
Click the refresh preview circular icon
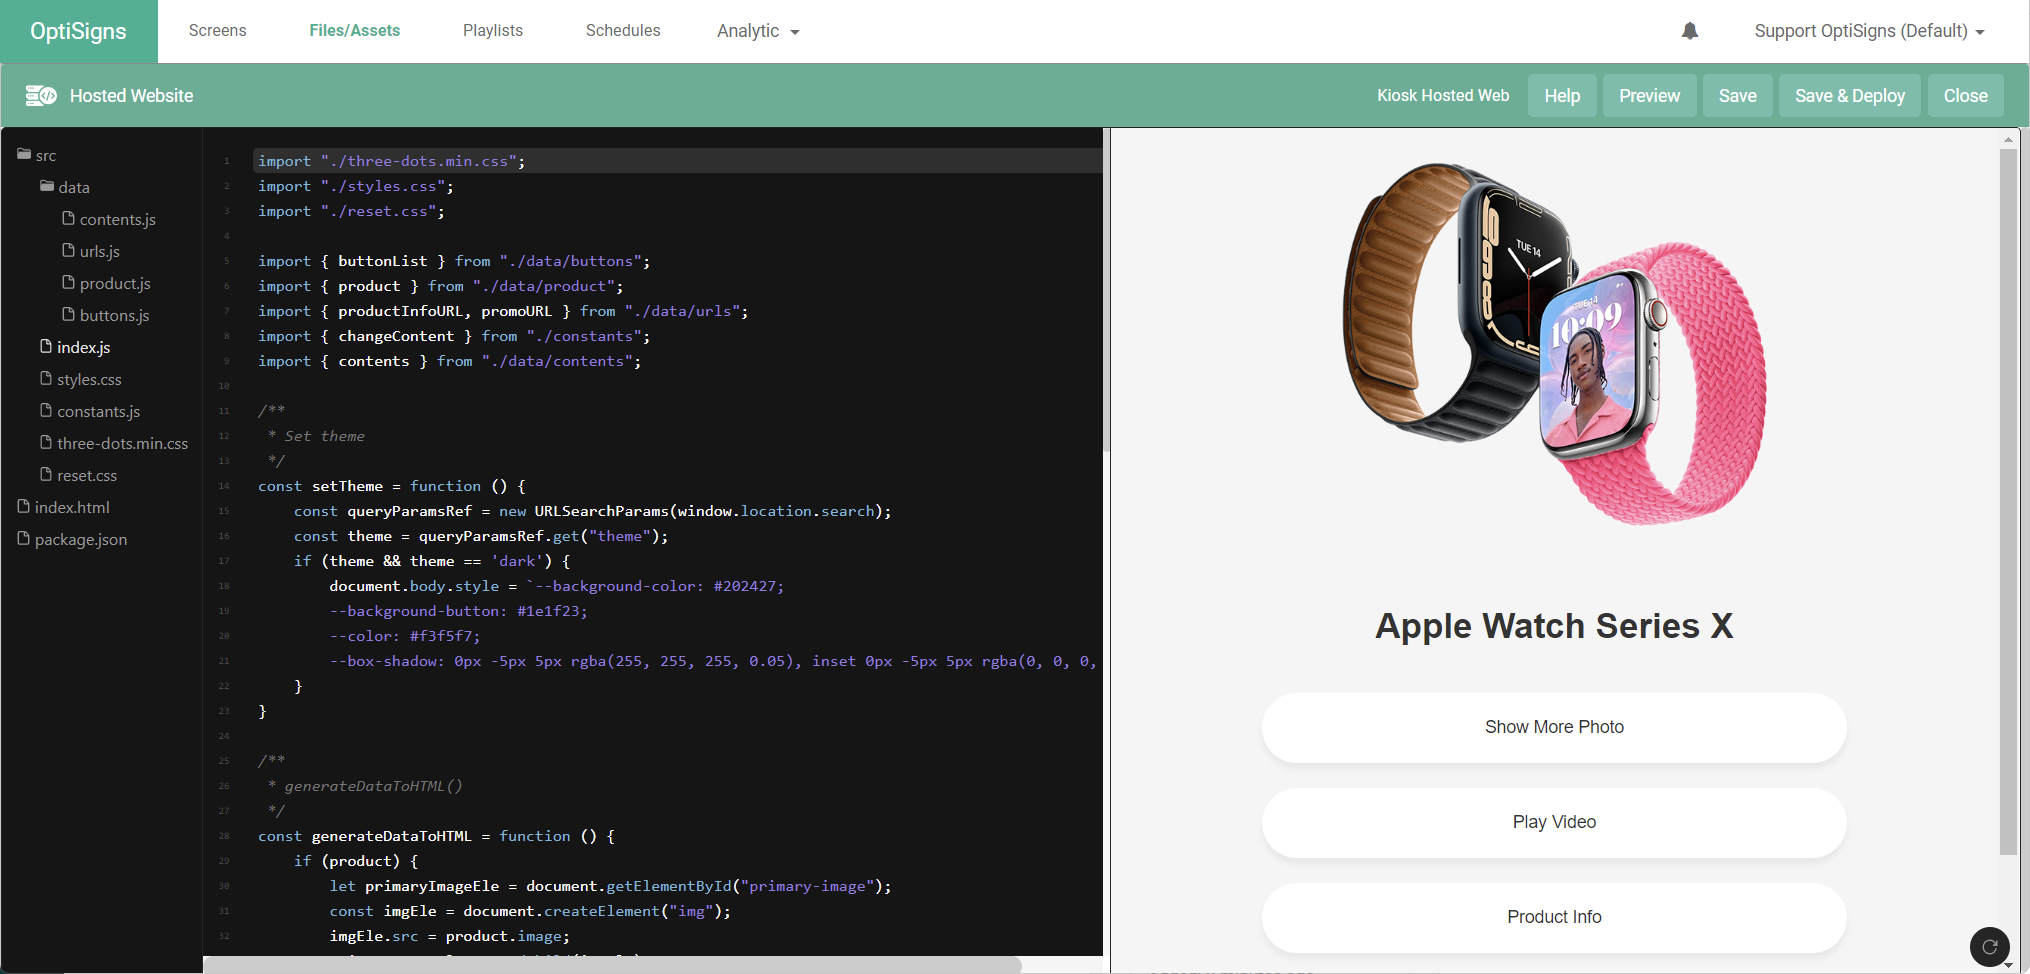click(1989, 946)
